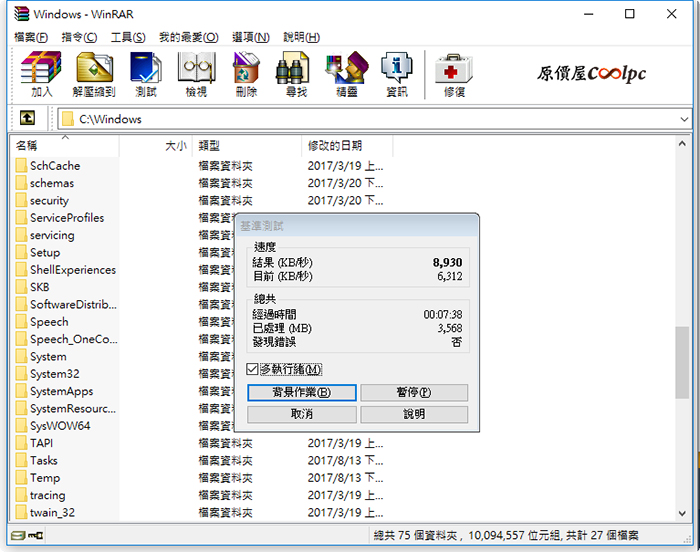Sort by Modified date (修改的日期) header
The height and width of the screenshot is (552, 700).
coord(347,146)
